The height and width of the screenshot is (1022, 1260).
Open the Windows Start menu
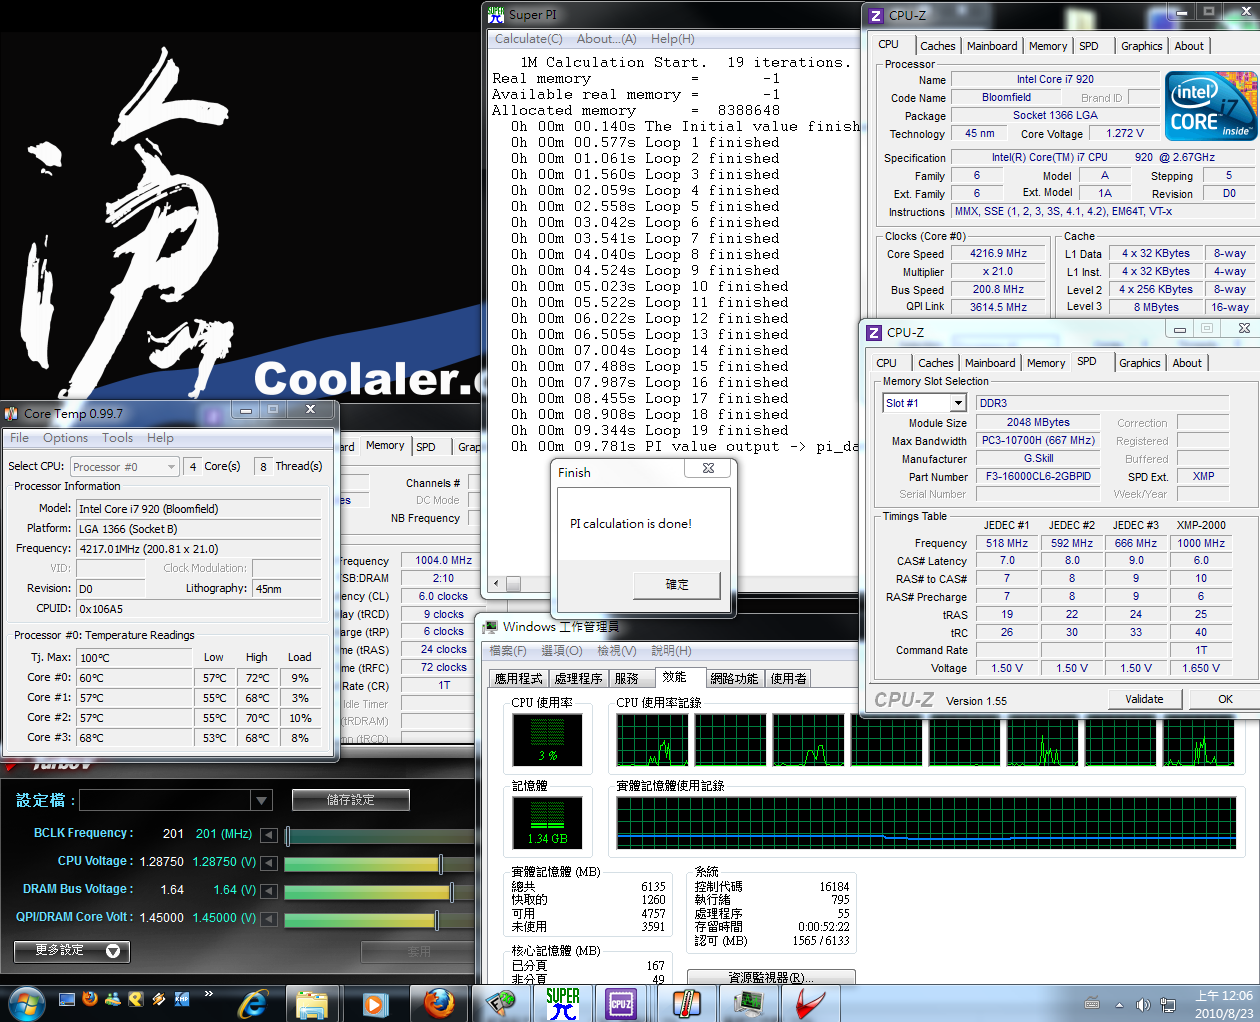(25, 1003)
